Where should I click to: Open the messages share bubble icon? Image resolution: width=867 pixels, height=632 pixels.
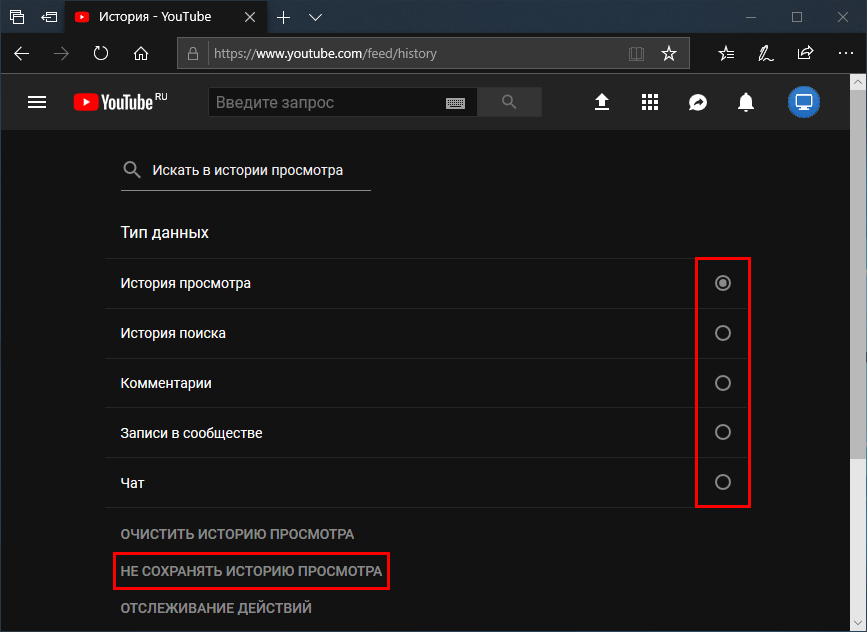tap(698, 102)
